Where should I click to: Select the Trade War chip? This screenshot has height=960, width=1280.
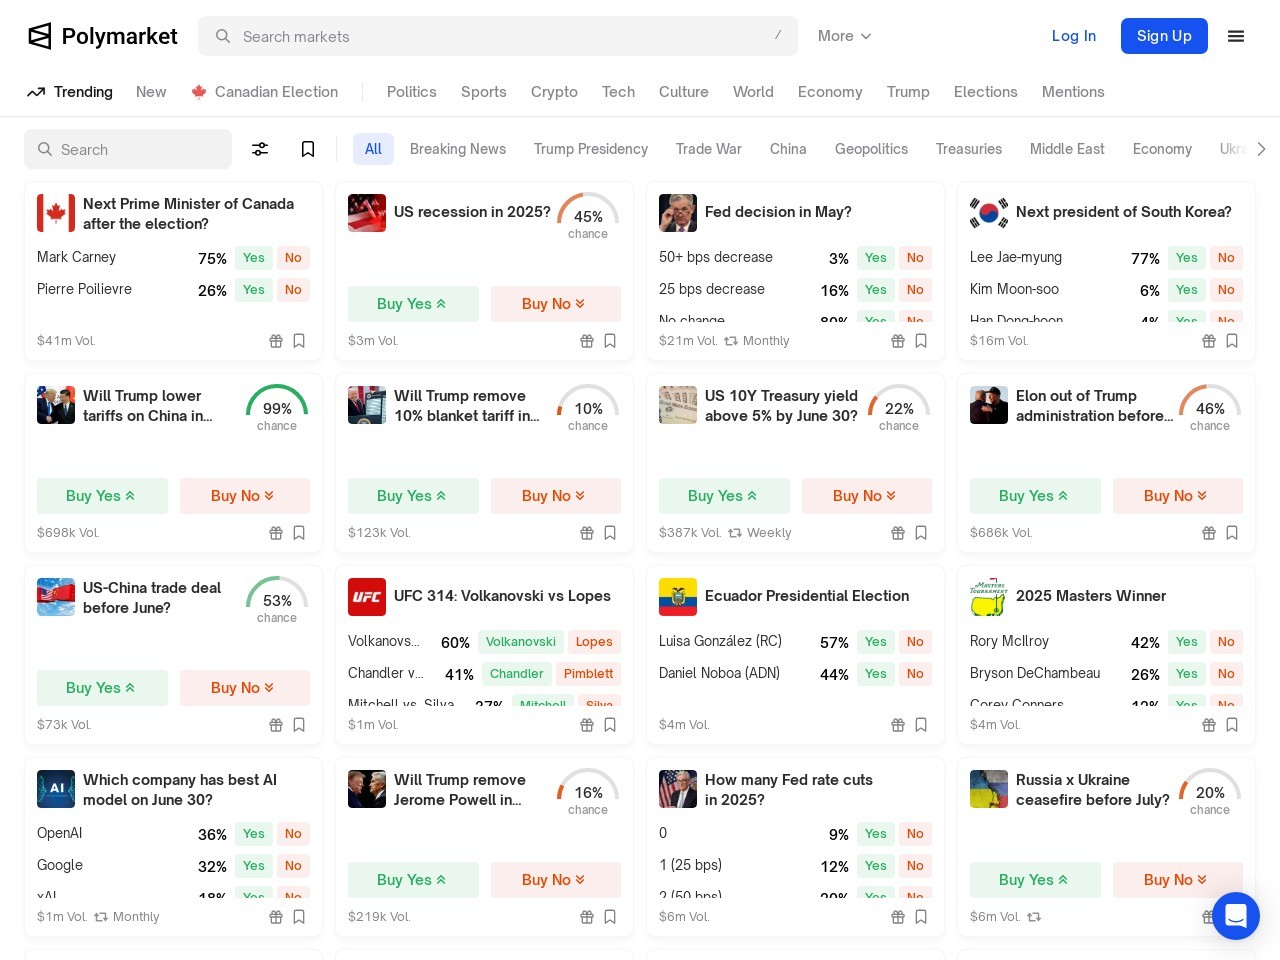pos(709,149)
